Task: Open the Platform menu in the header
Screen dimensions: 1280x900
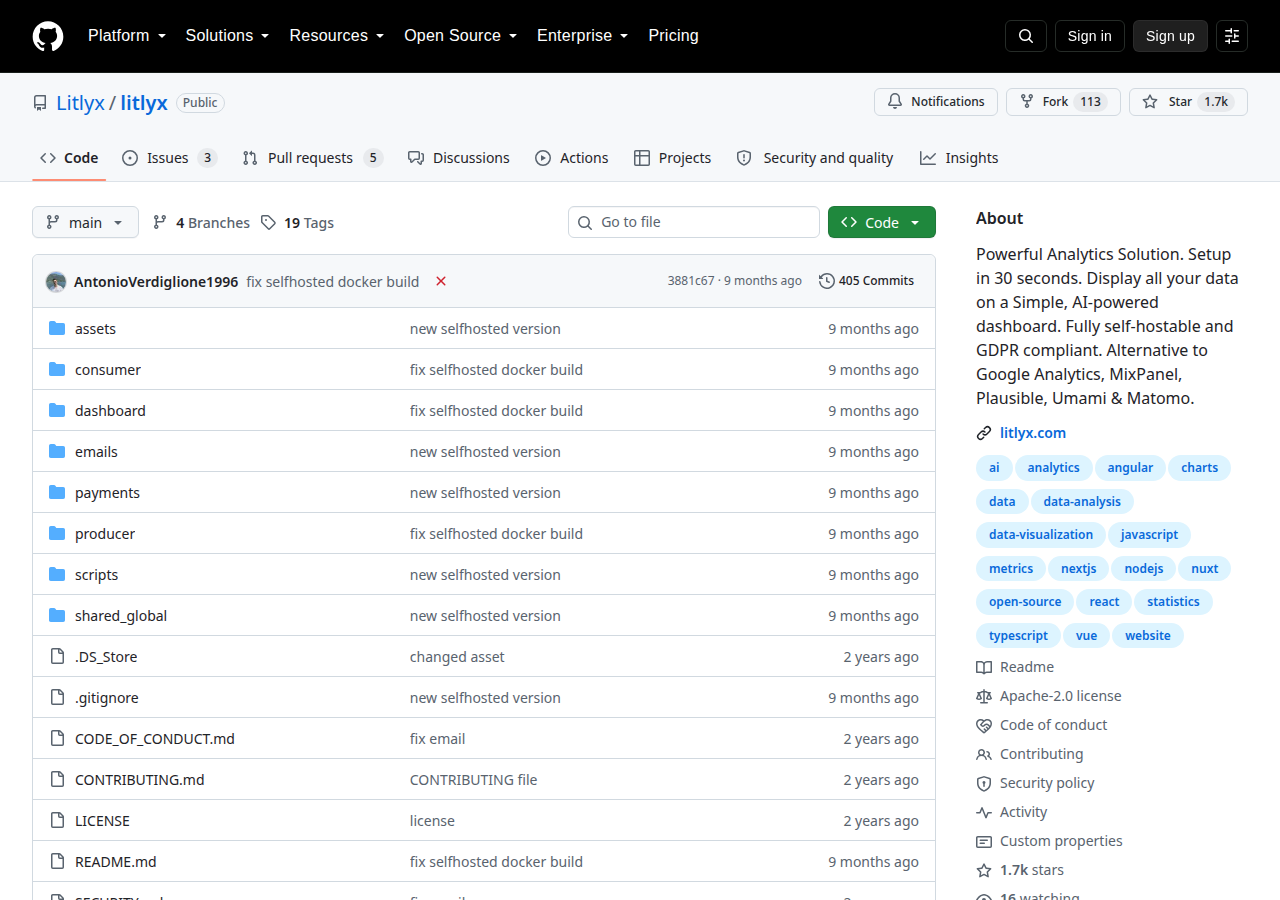Action: click(x=127, y=36)
